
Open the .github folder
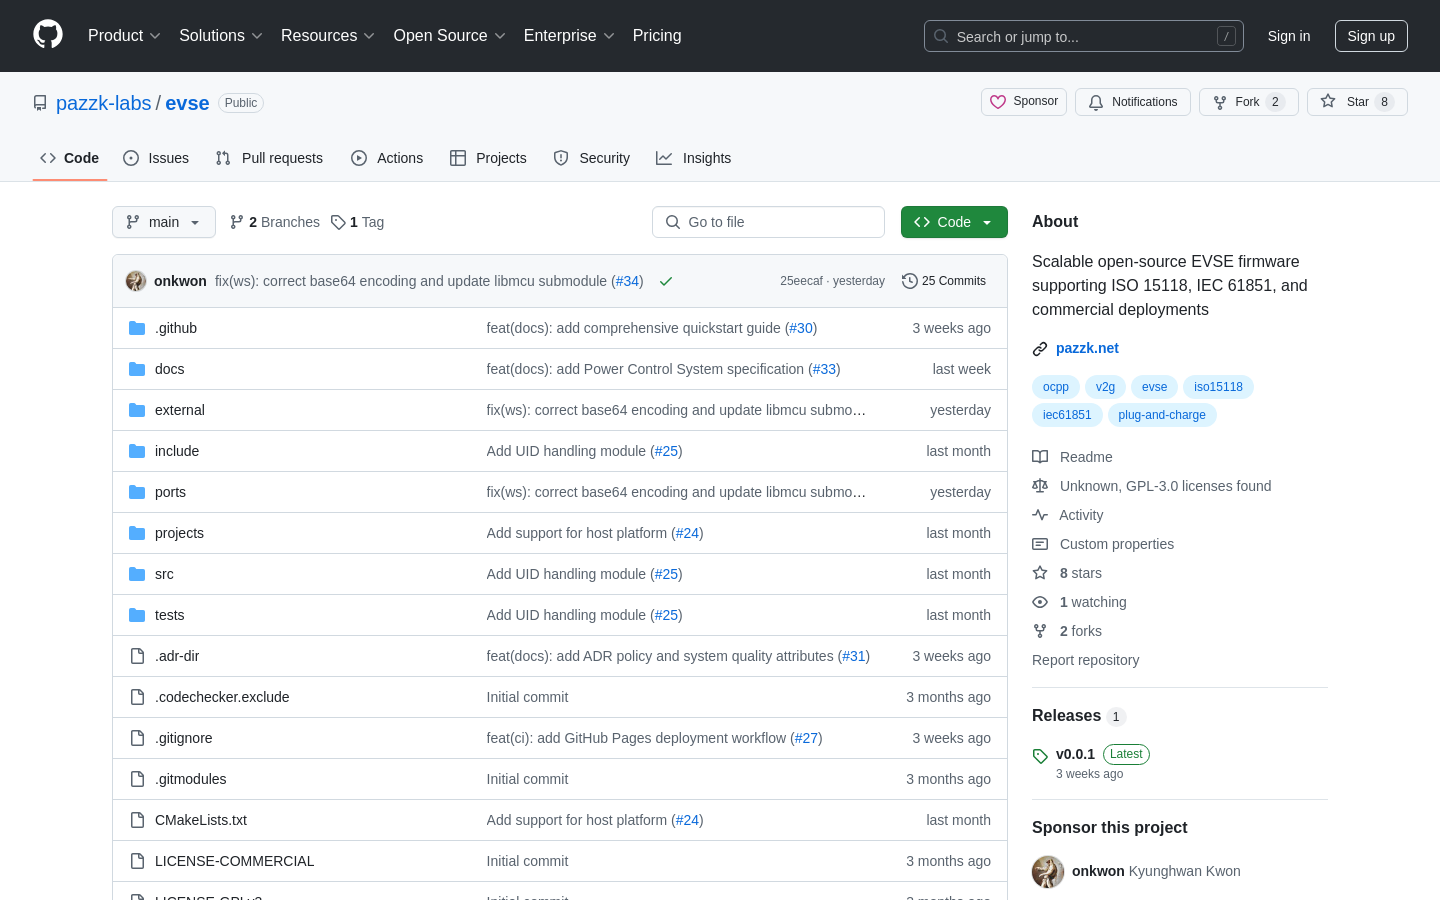click(176, 328)
